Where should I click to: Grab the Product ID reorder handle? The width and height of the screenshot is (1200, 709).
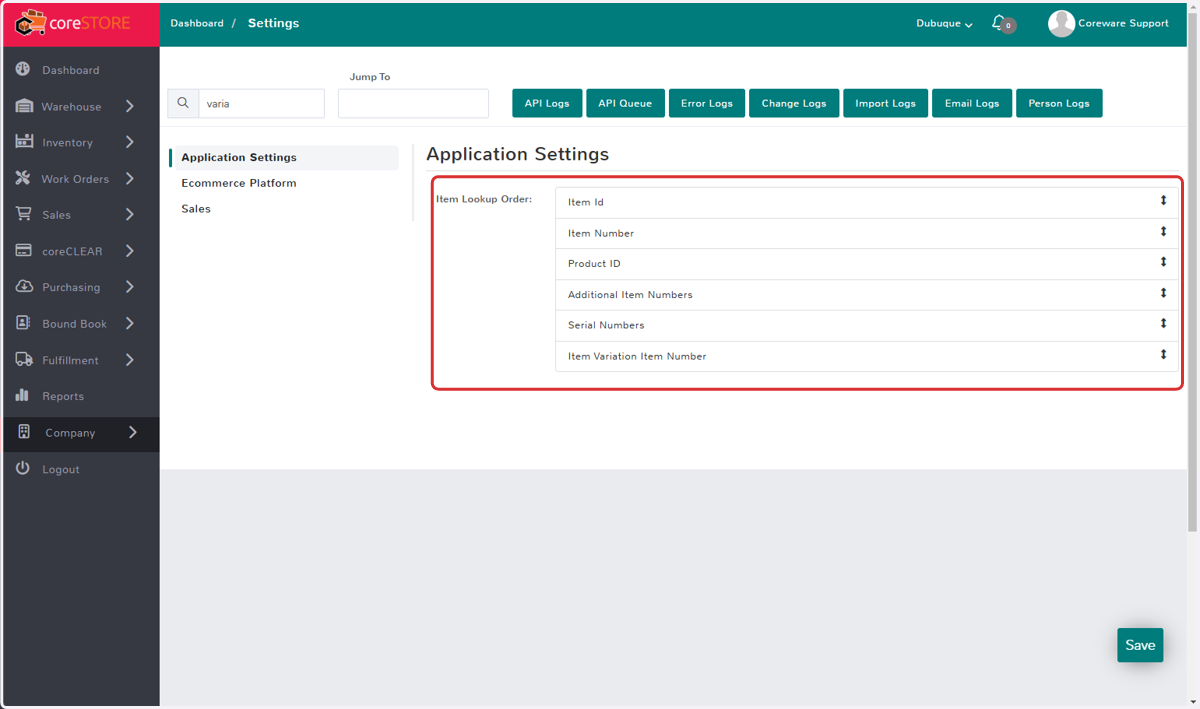(1163, 262)
